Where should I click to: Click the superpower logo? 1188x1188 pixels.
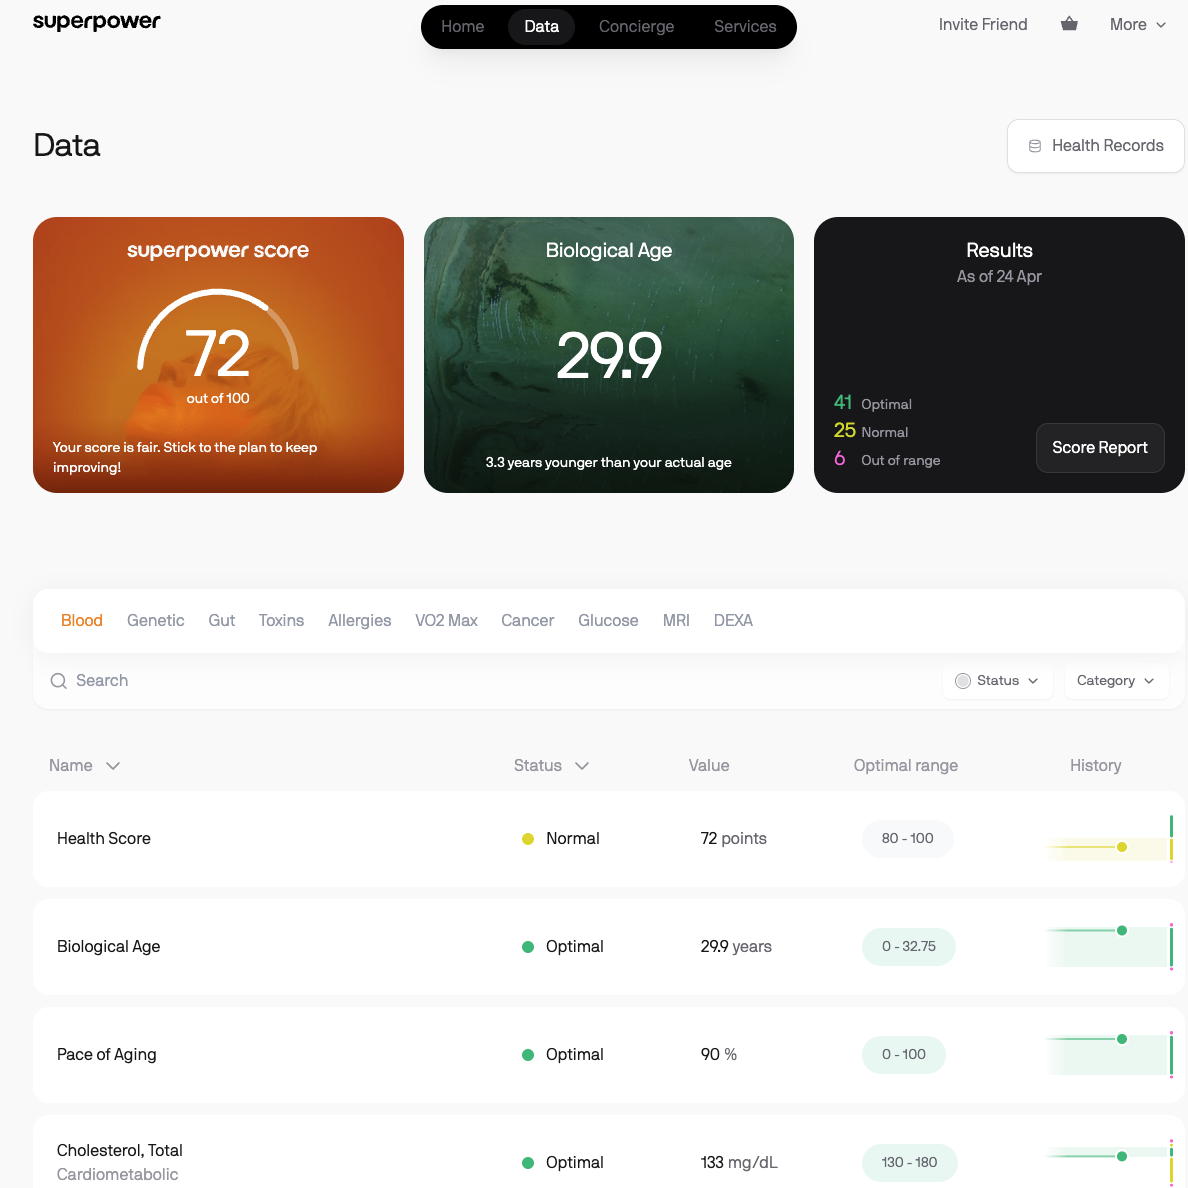[97, 22]
